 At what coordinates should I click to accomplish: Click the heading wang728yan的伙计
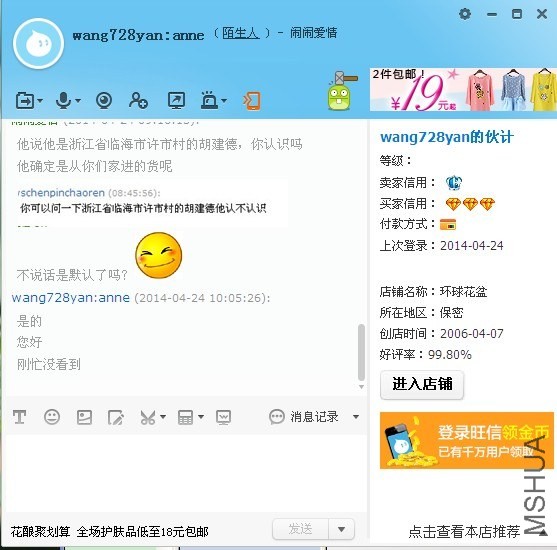(447, 137)
